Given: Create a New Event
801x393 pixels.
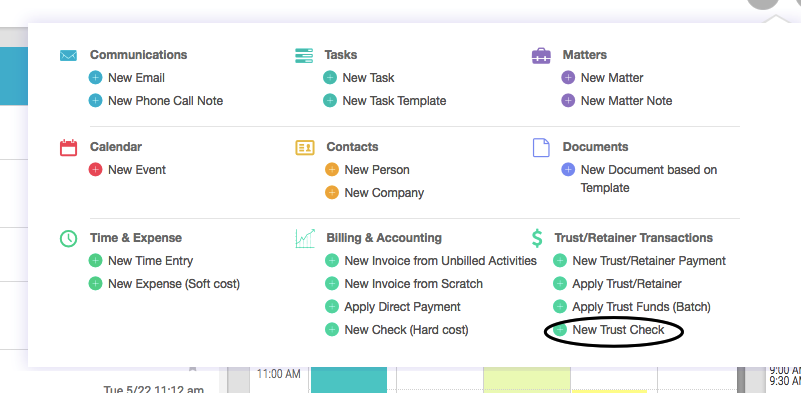Looking at the screenshot, I should coord(137,170).
